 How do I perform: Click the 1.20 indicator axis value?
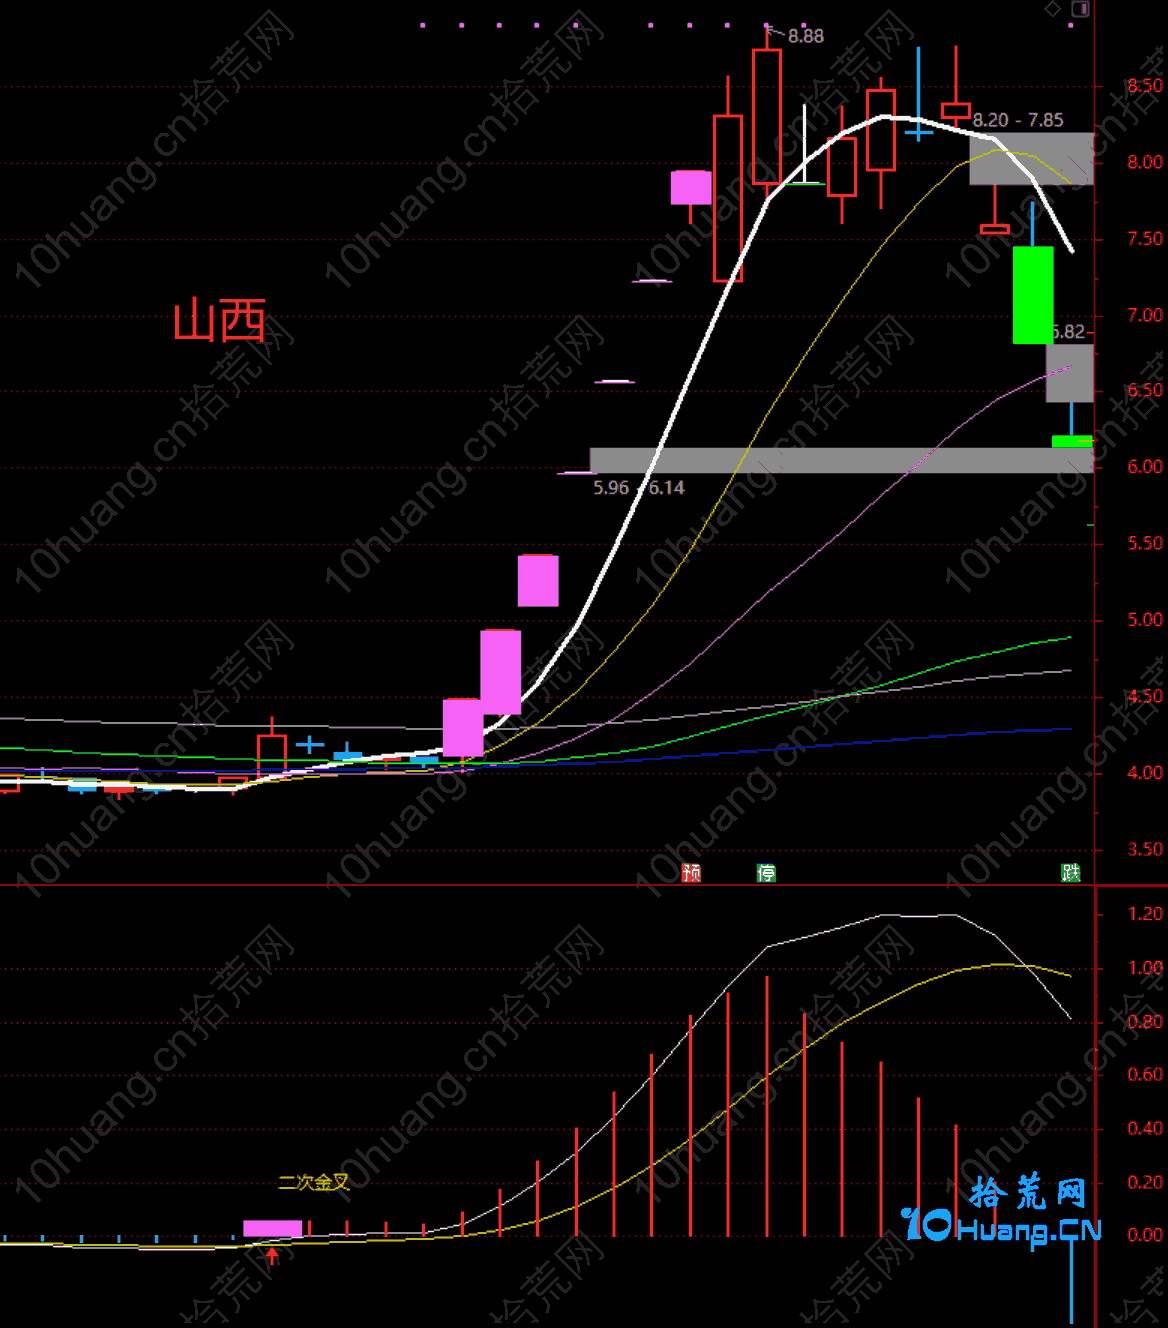point(1145,914)
